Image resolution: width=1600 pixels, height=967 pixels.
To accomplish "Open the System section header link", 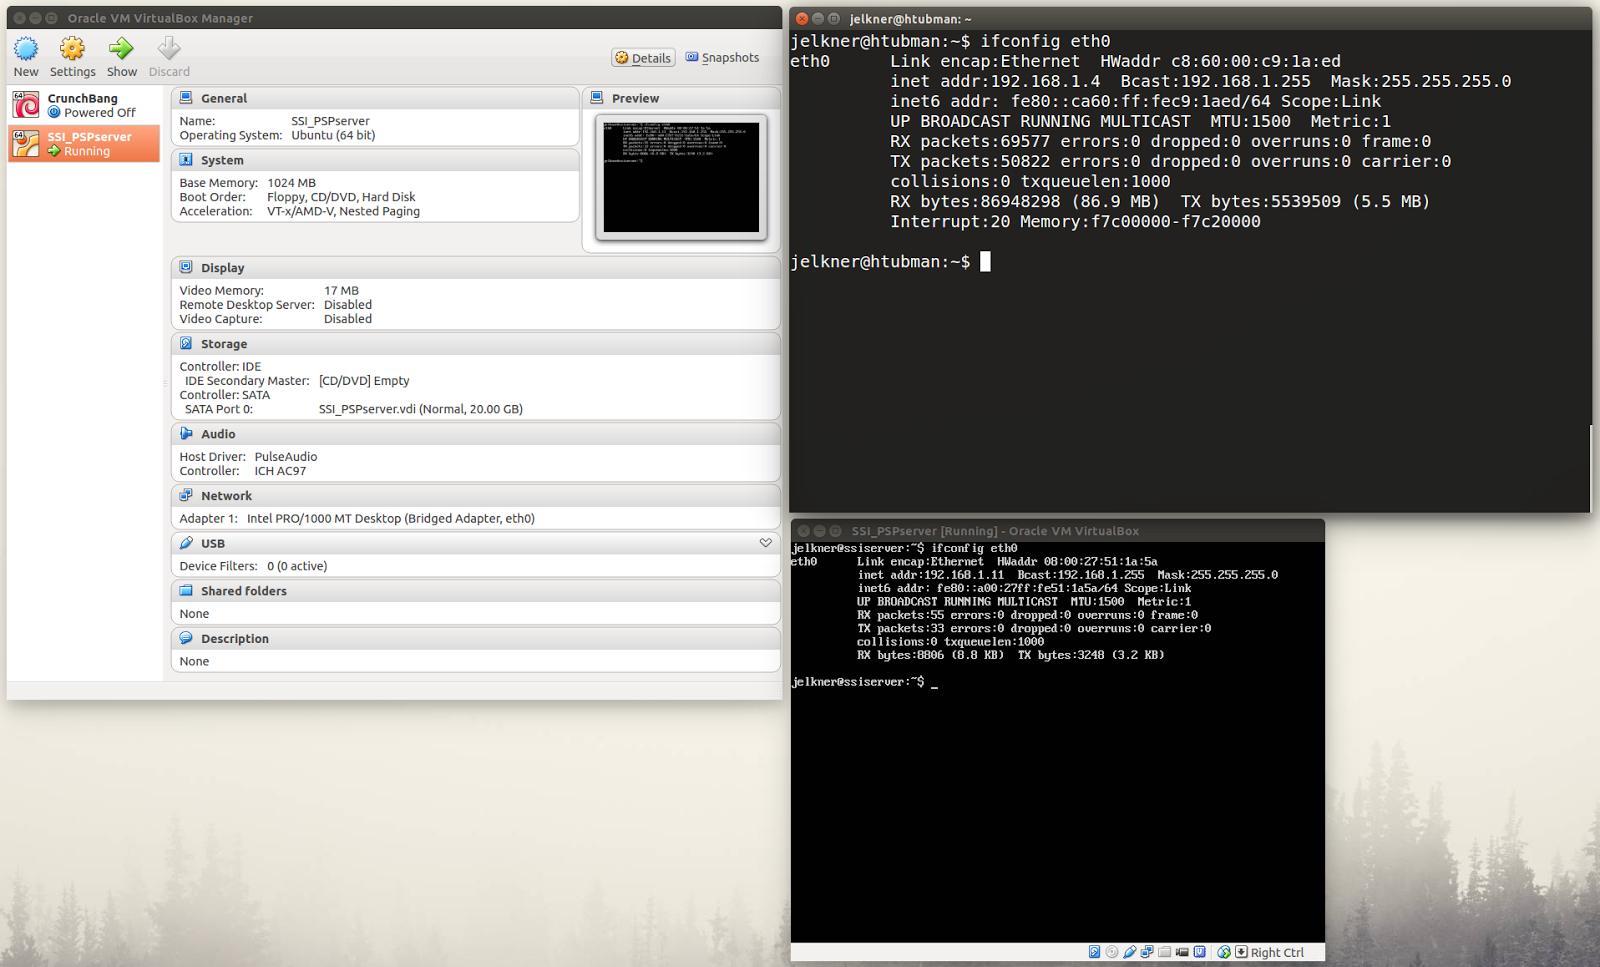I will pos(222,161).
